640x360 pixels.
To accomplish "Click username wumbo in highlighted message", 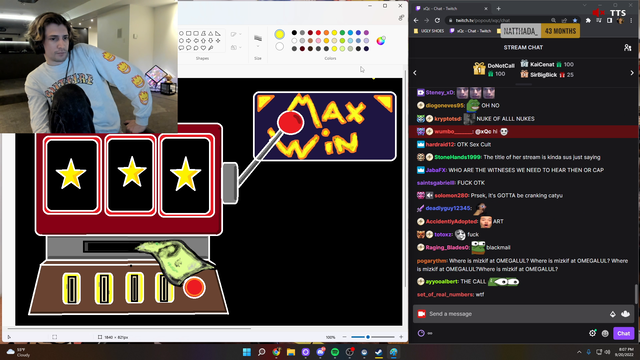I will click(x=453, y=131).
